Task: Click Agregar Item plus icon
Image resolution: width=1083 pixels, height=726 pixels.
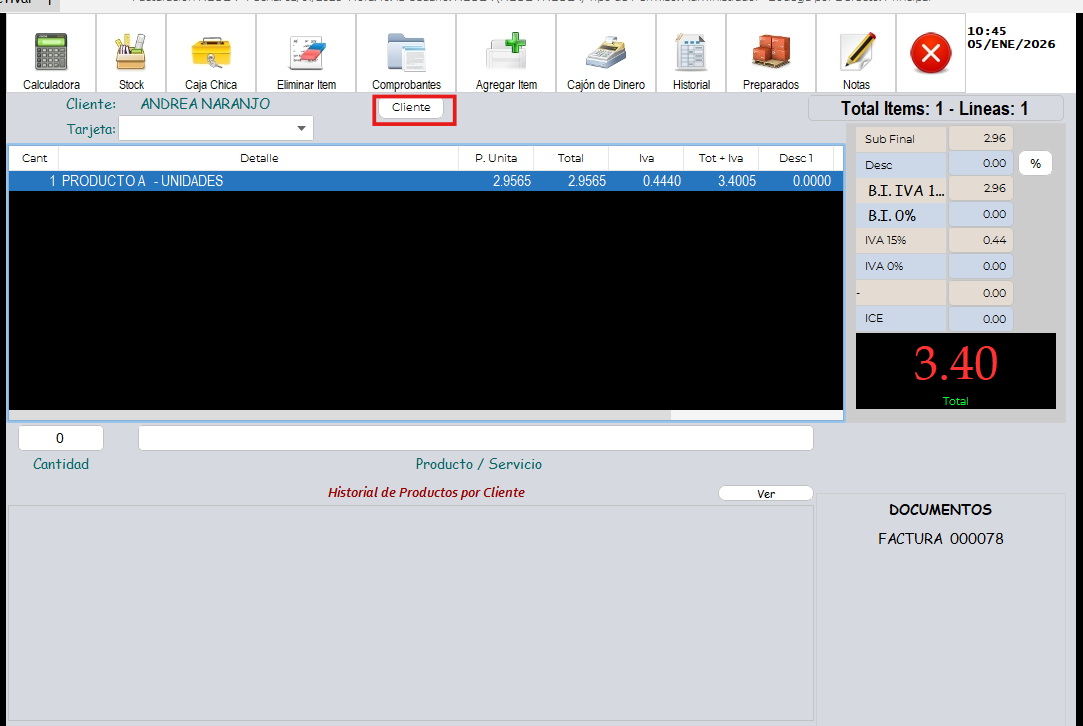Action: (506, 55)
